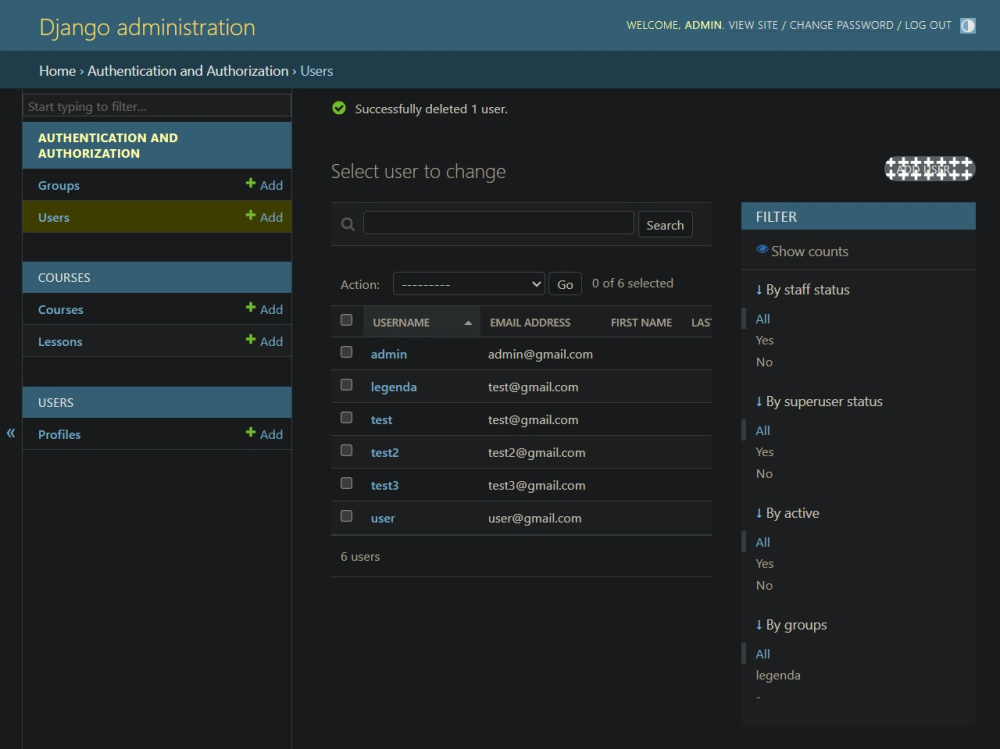1000x749 pixels.
Task: Click the Search button
Action: [665, 225]
